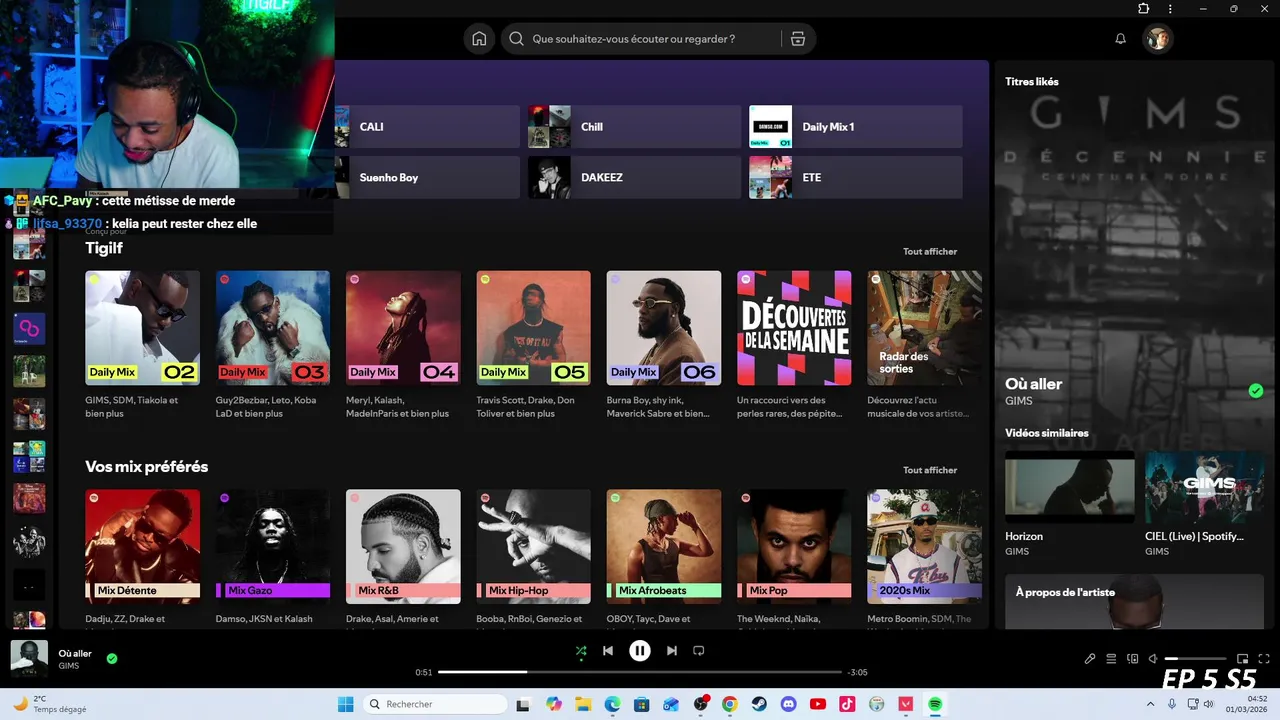1280x720 pixels.
Task: Expand hidden system tray icons chevron
Action: (1153, 704)
